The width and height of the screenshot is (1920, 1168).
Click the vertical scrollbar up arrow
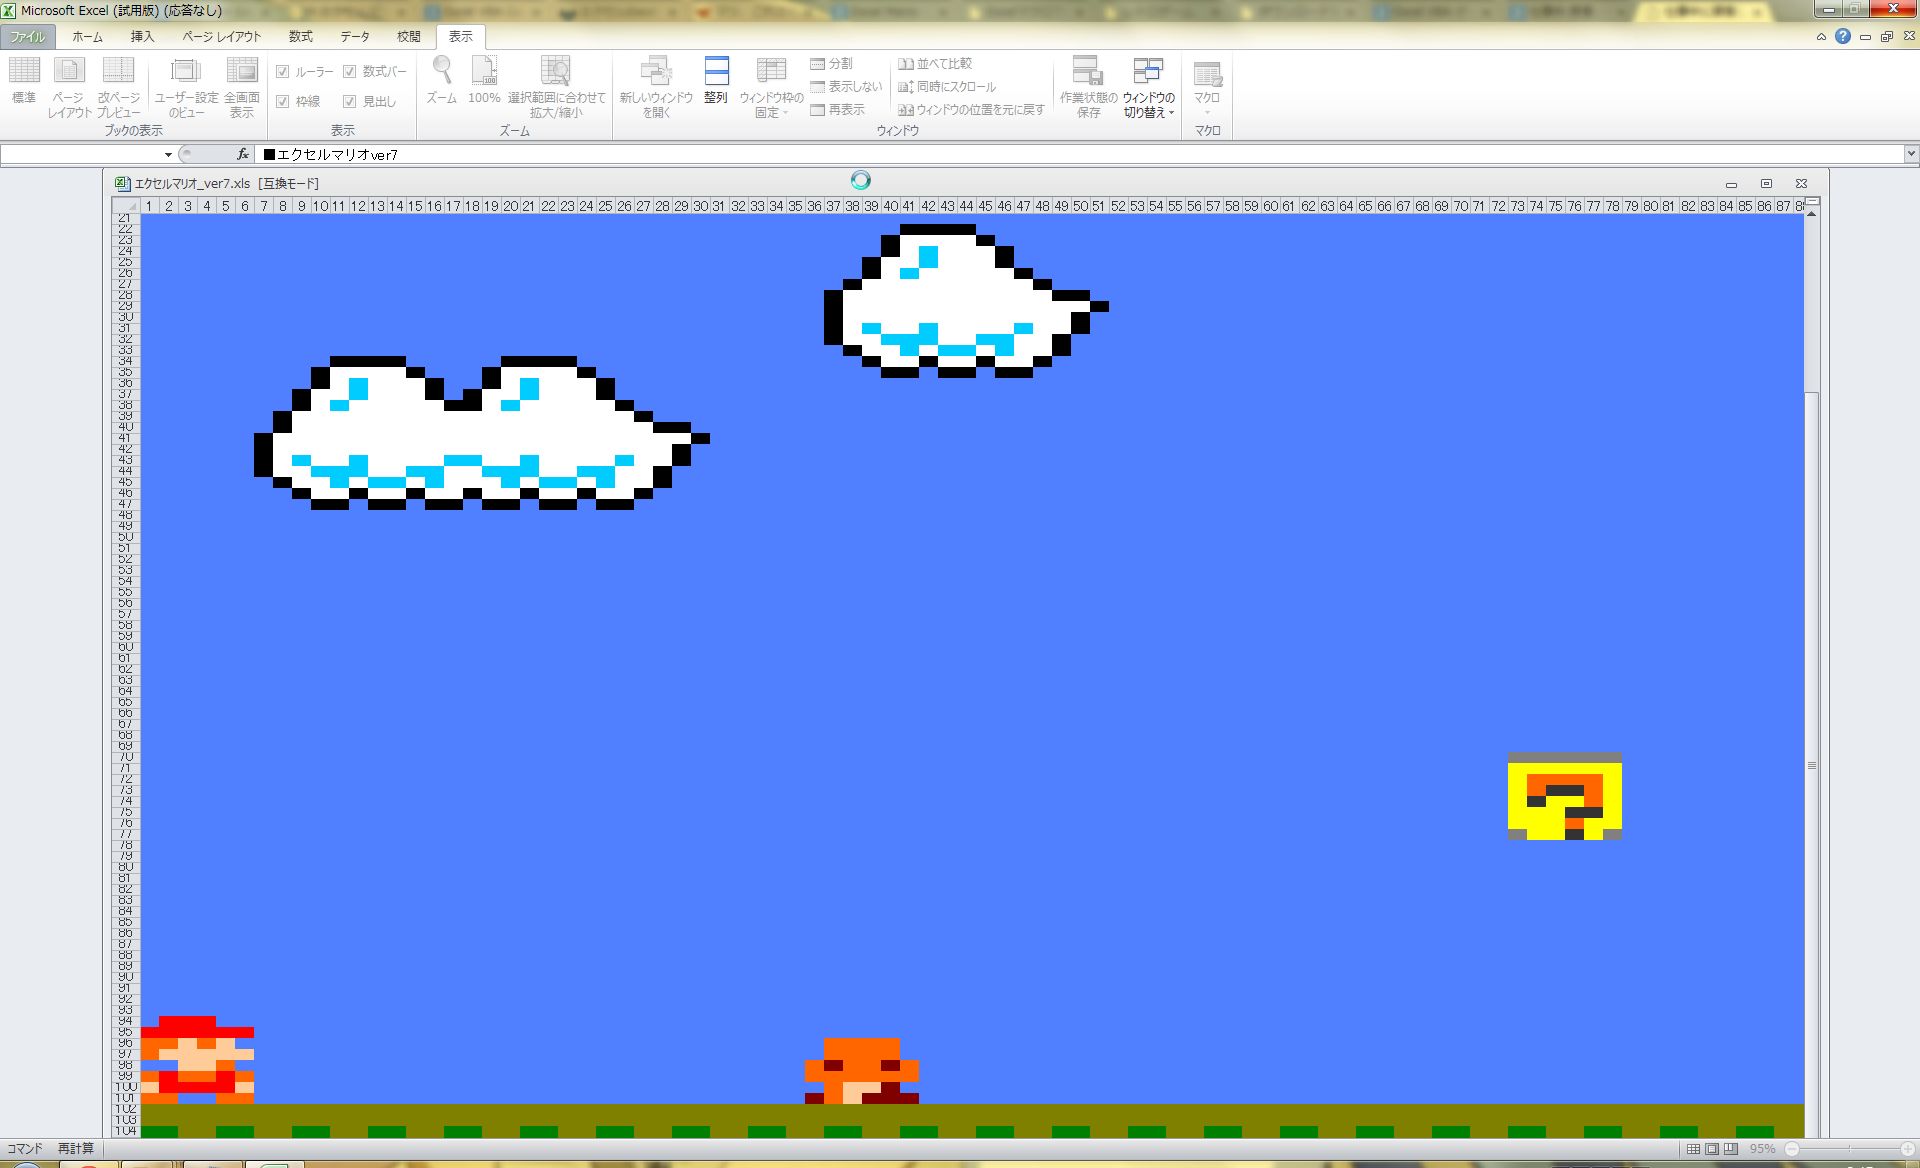[1811, 214]
